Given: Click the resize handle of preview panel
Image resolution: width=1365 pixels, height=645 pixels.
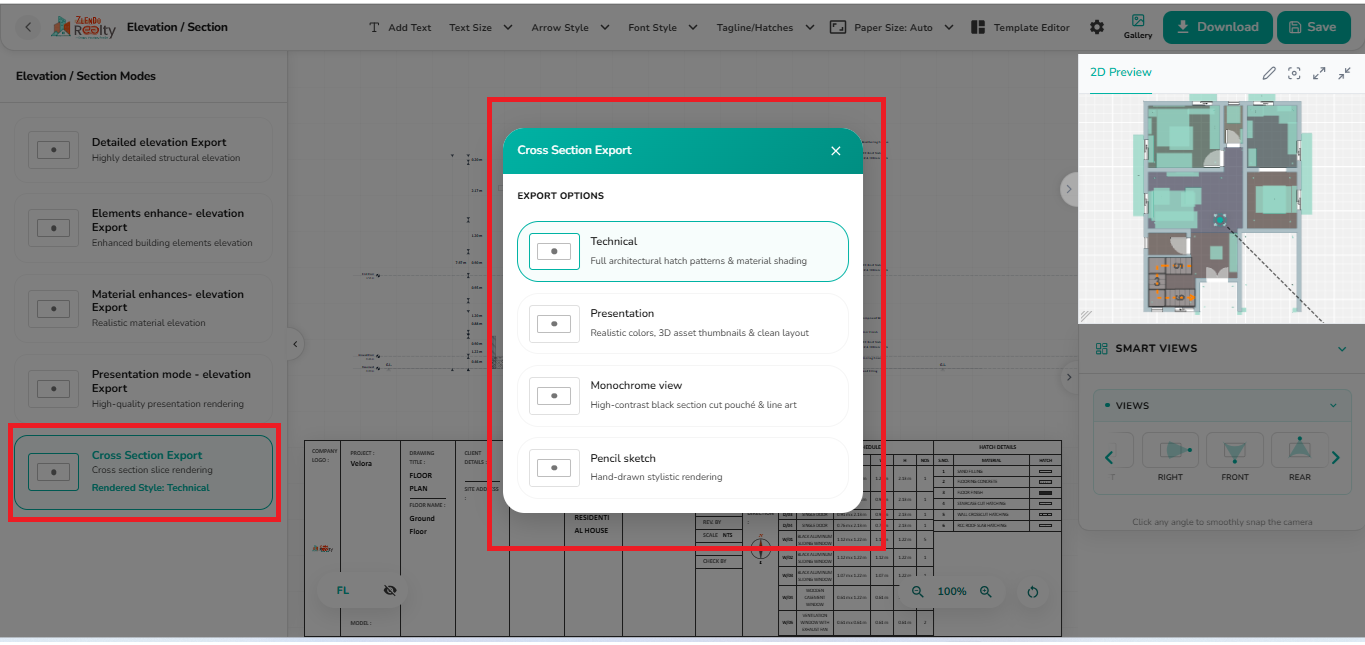Looking at the screenshot, I should [x=1086, y=316].
